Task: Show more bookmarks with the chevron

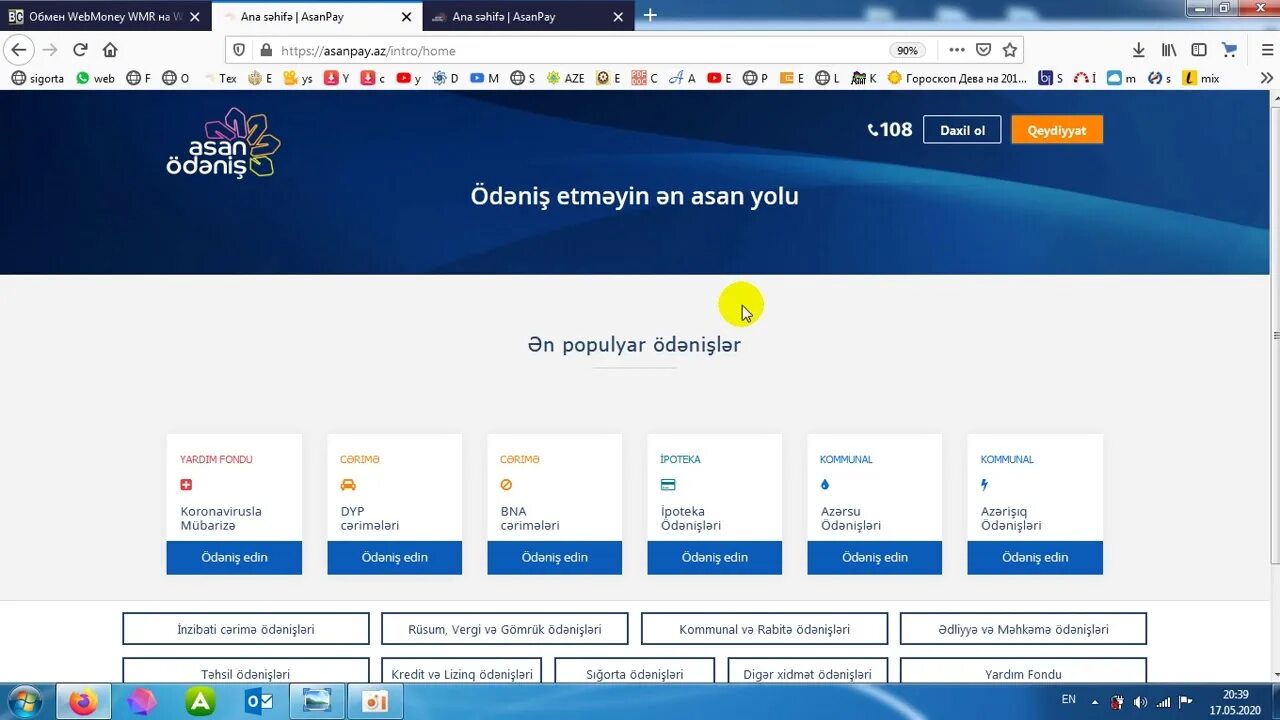Action: tap(1266, 78)
